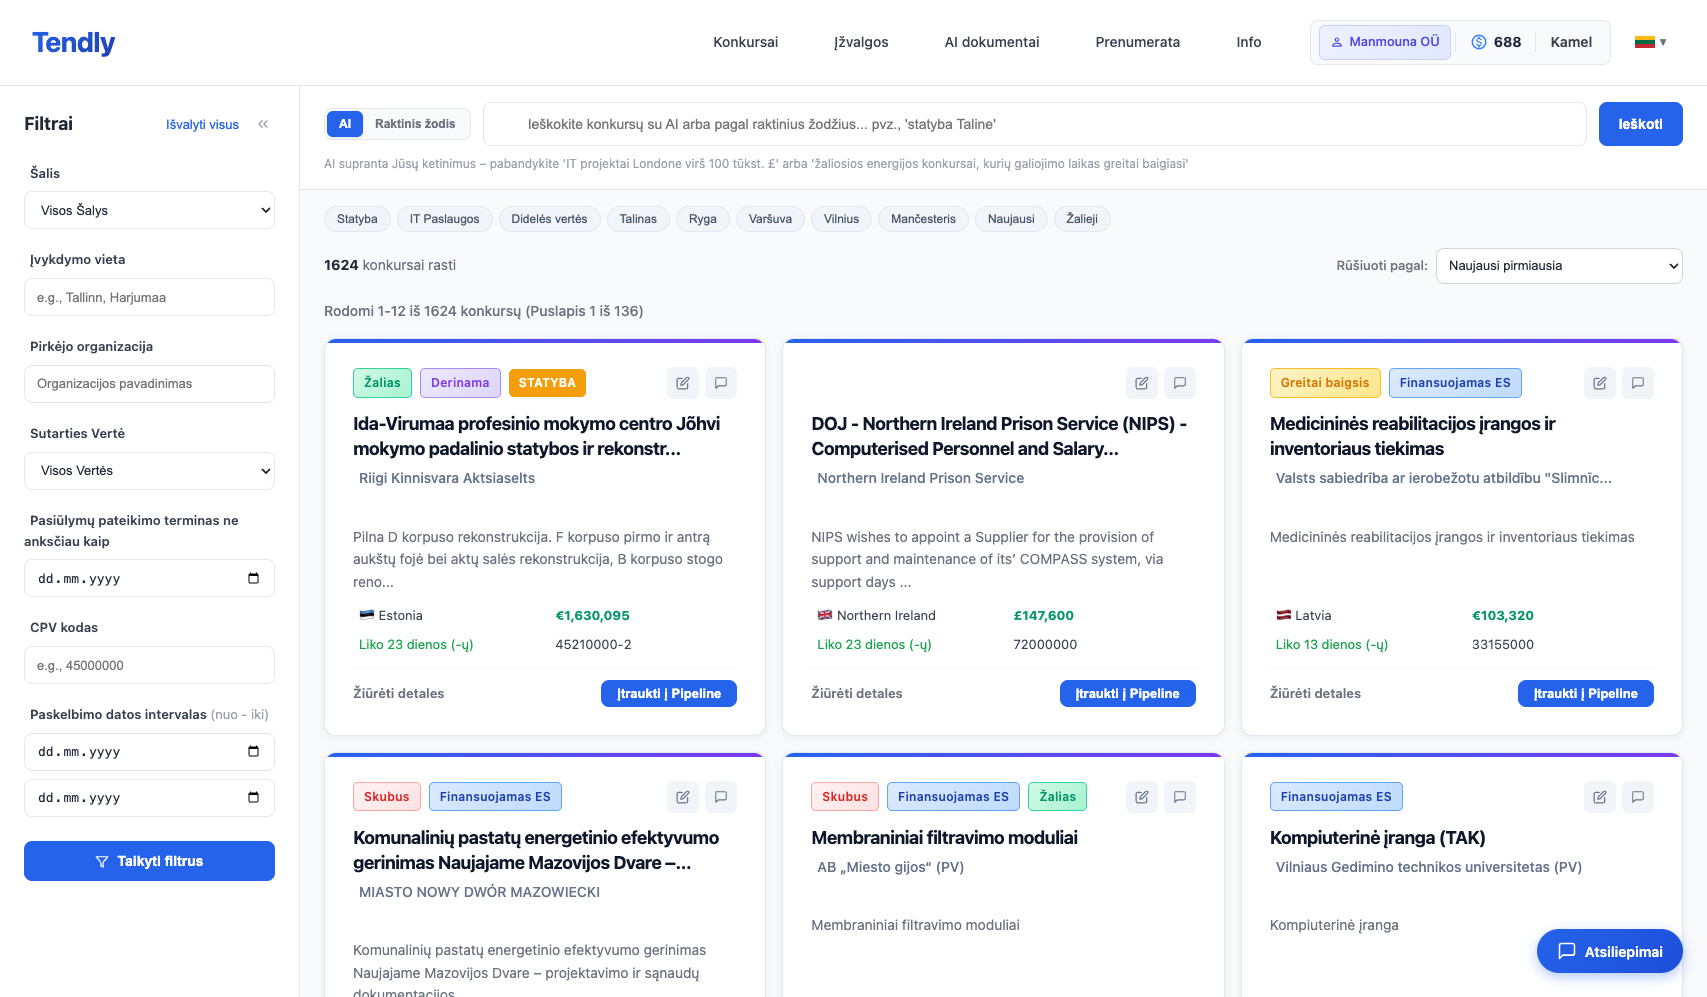Open the language flag selector
This screenshot has height=997, width=1707.
[1650, 42]
